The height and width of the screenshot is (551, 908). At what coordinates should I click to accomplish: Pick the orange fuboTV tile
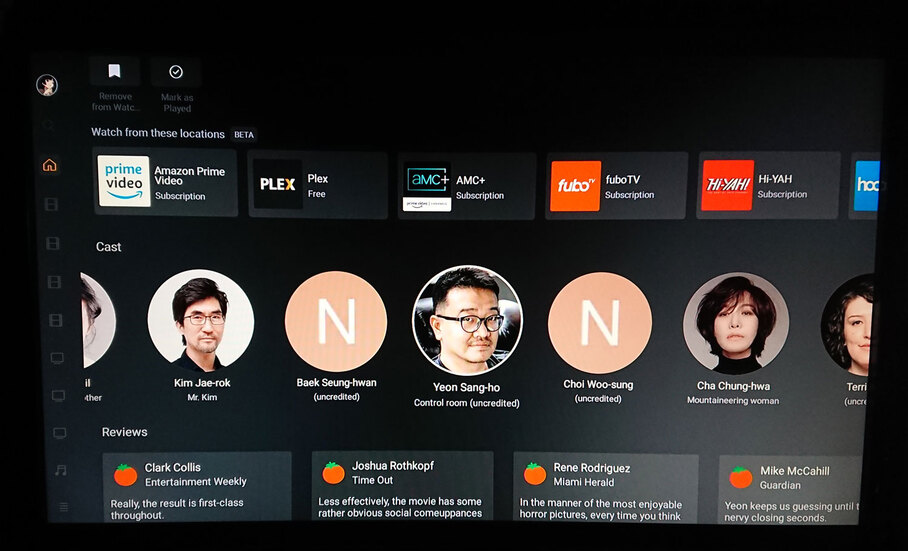click(617, 186)
